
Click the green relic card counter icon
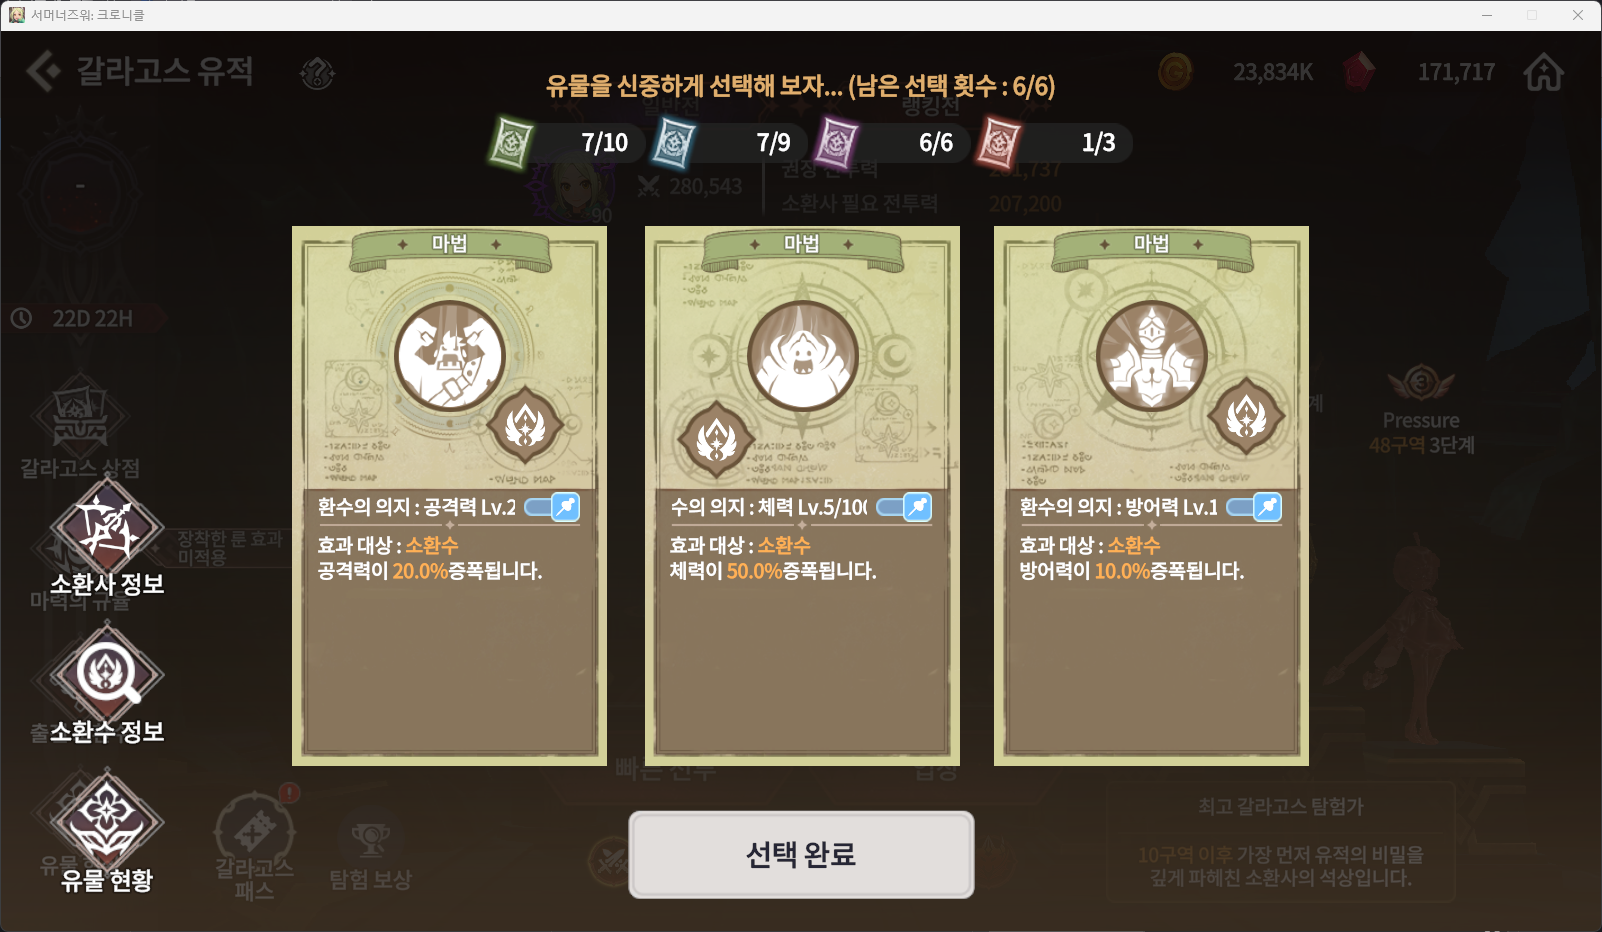click(512, 143)
